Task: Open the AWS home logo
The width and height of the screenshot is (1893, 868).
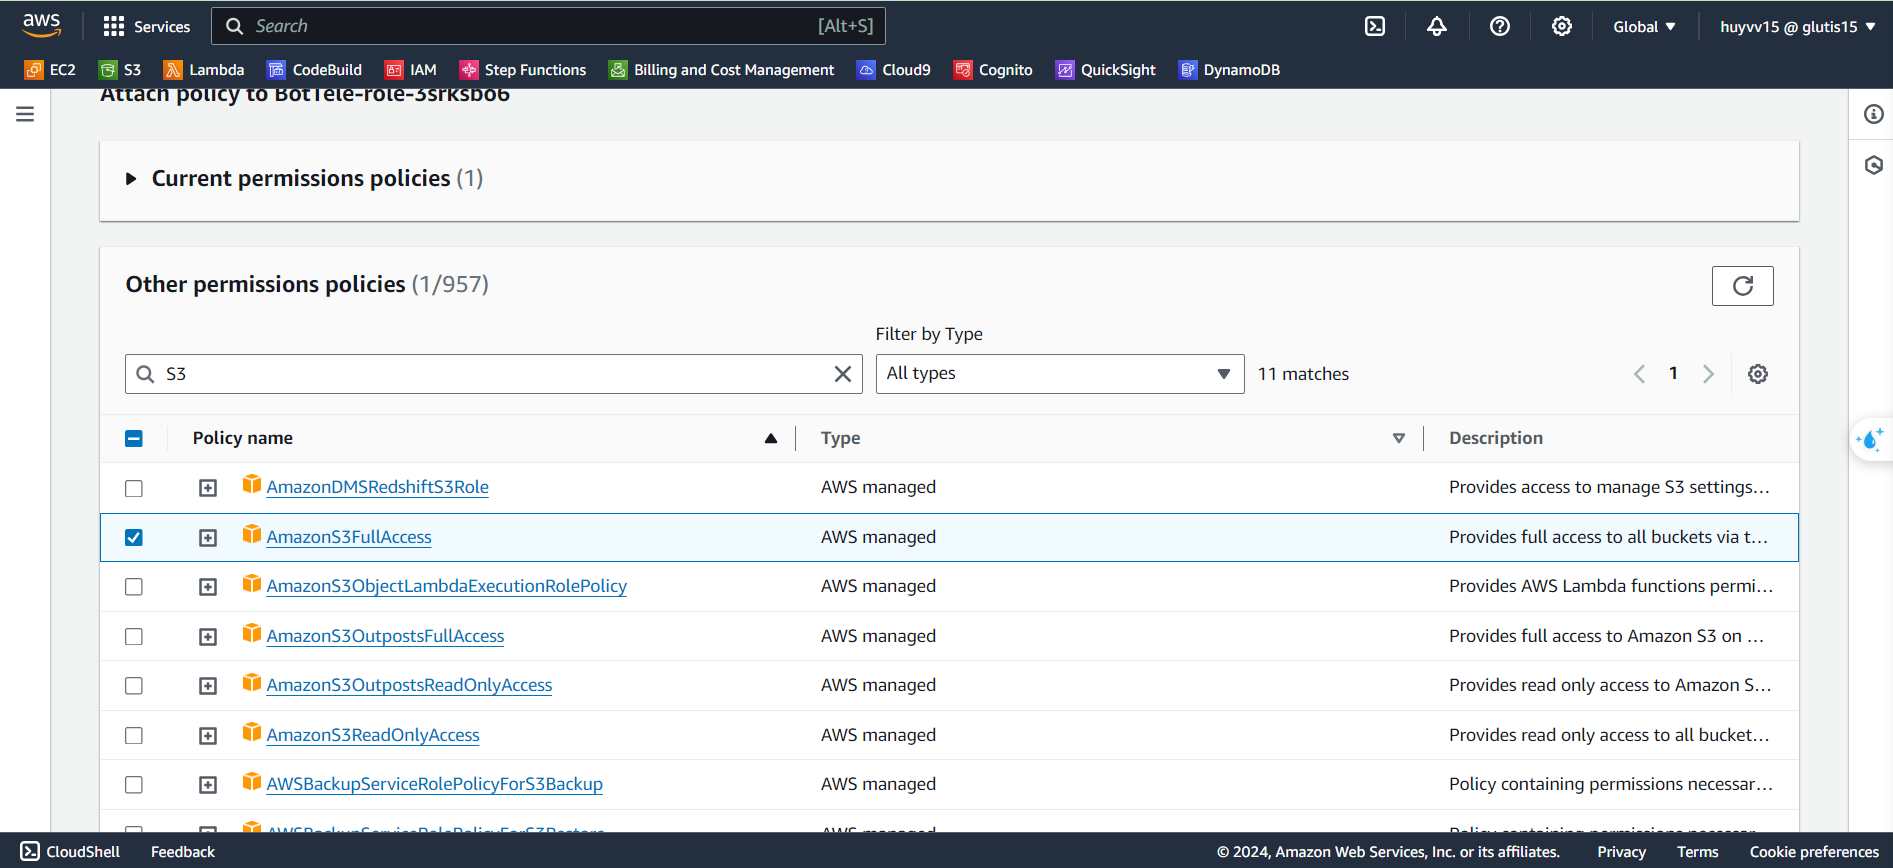Action: pos(42,25)
